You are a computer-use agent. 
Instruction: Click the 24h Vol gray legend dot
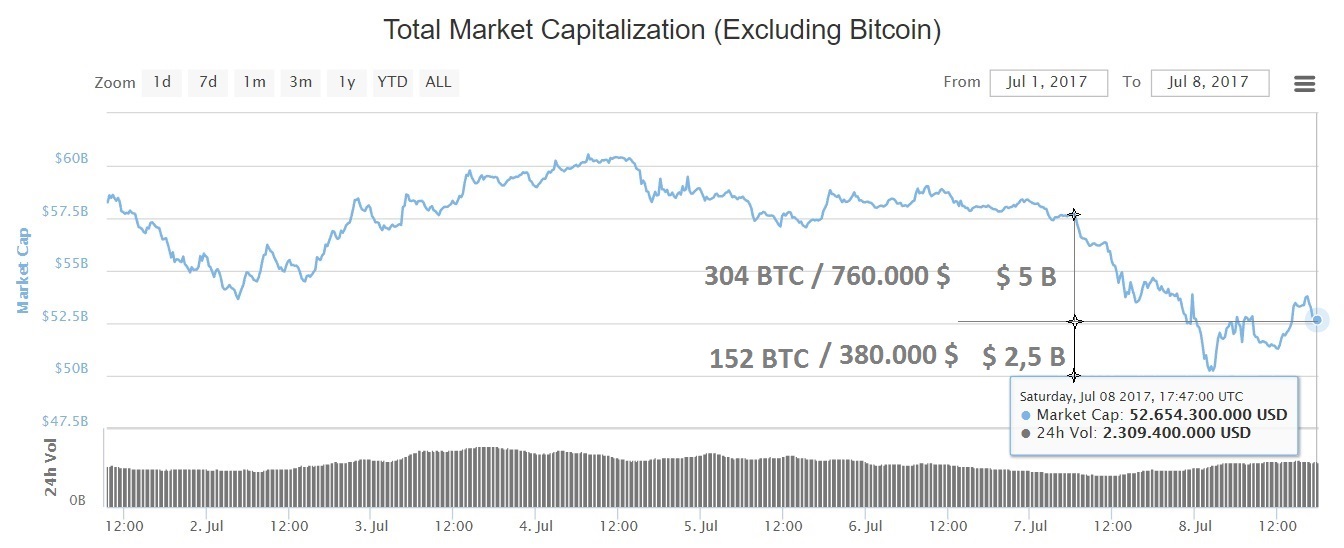1026,433
